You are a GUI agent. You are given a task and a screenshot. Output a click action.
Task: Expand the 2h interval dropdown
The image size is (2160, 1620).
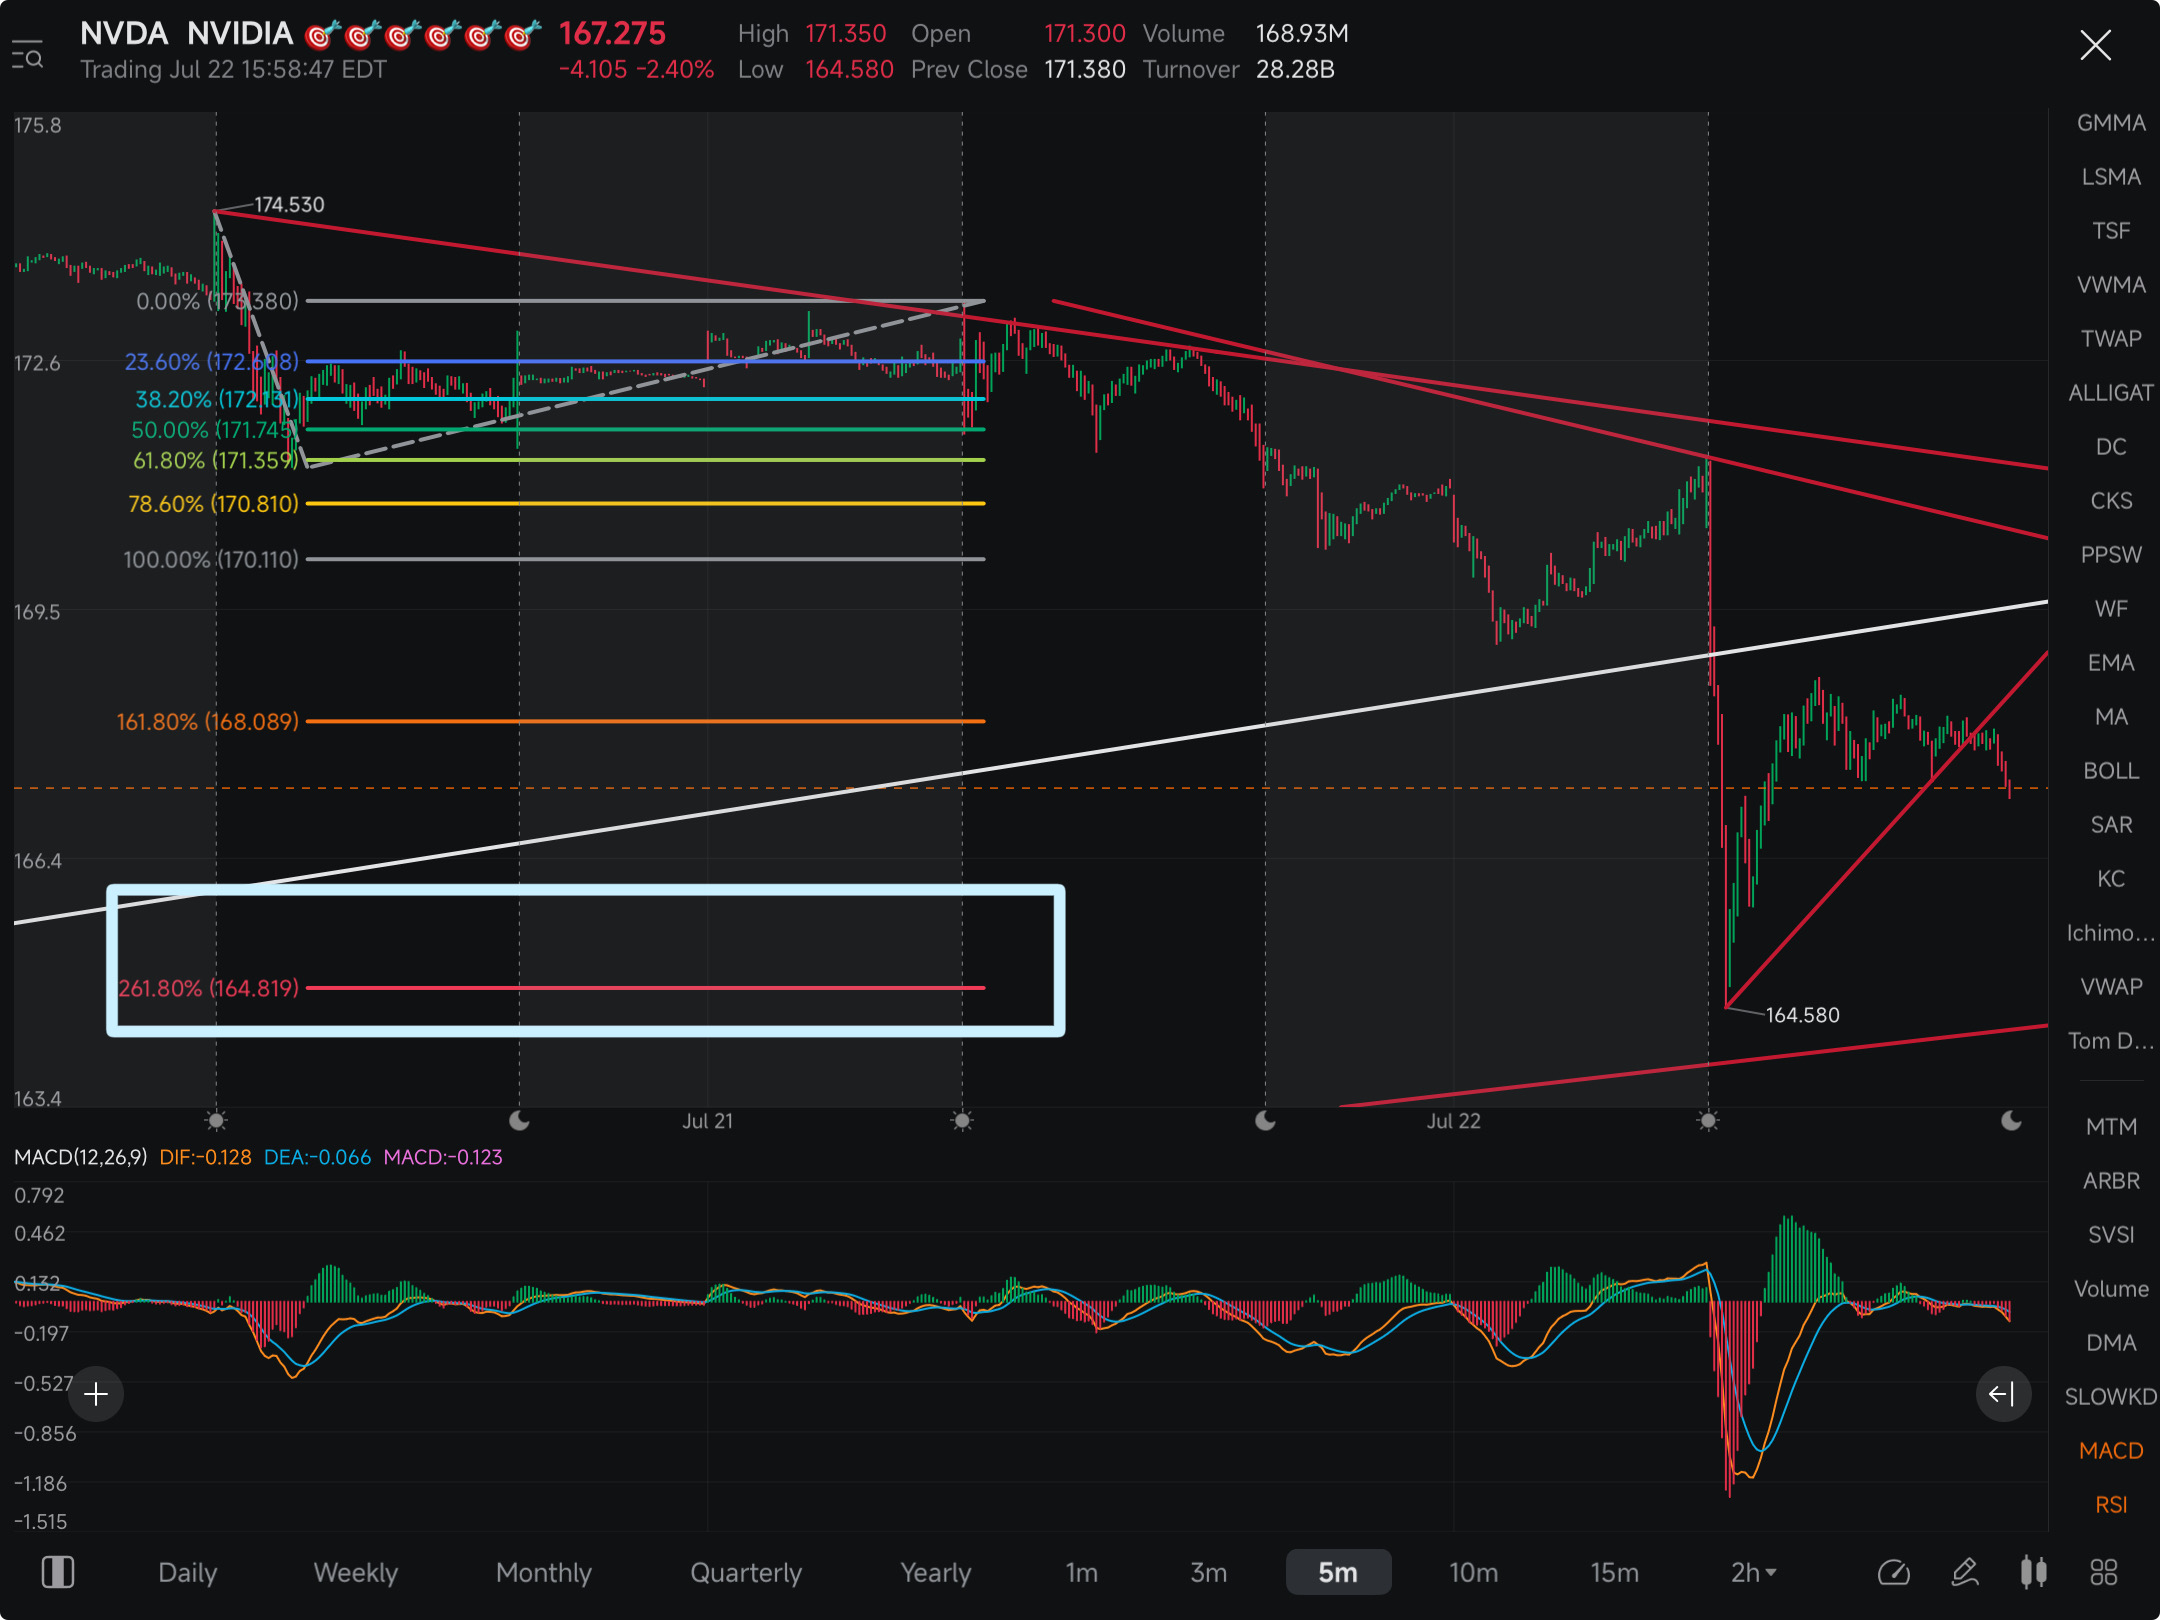1754,1573
